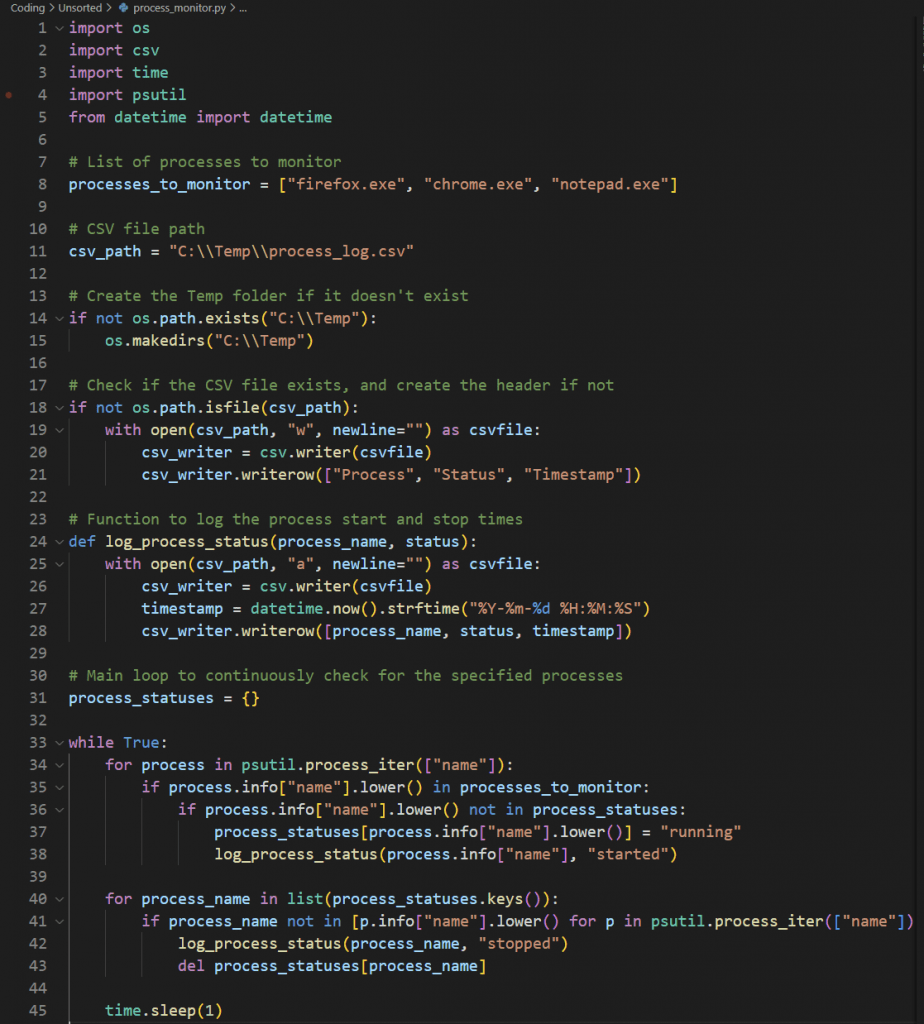
Task: Click the "running" string on line 37
Action: click(701, 832)
